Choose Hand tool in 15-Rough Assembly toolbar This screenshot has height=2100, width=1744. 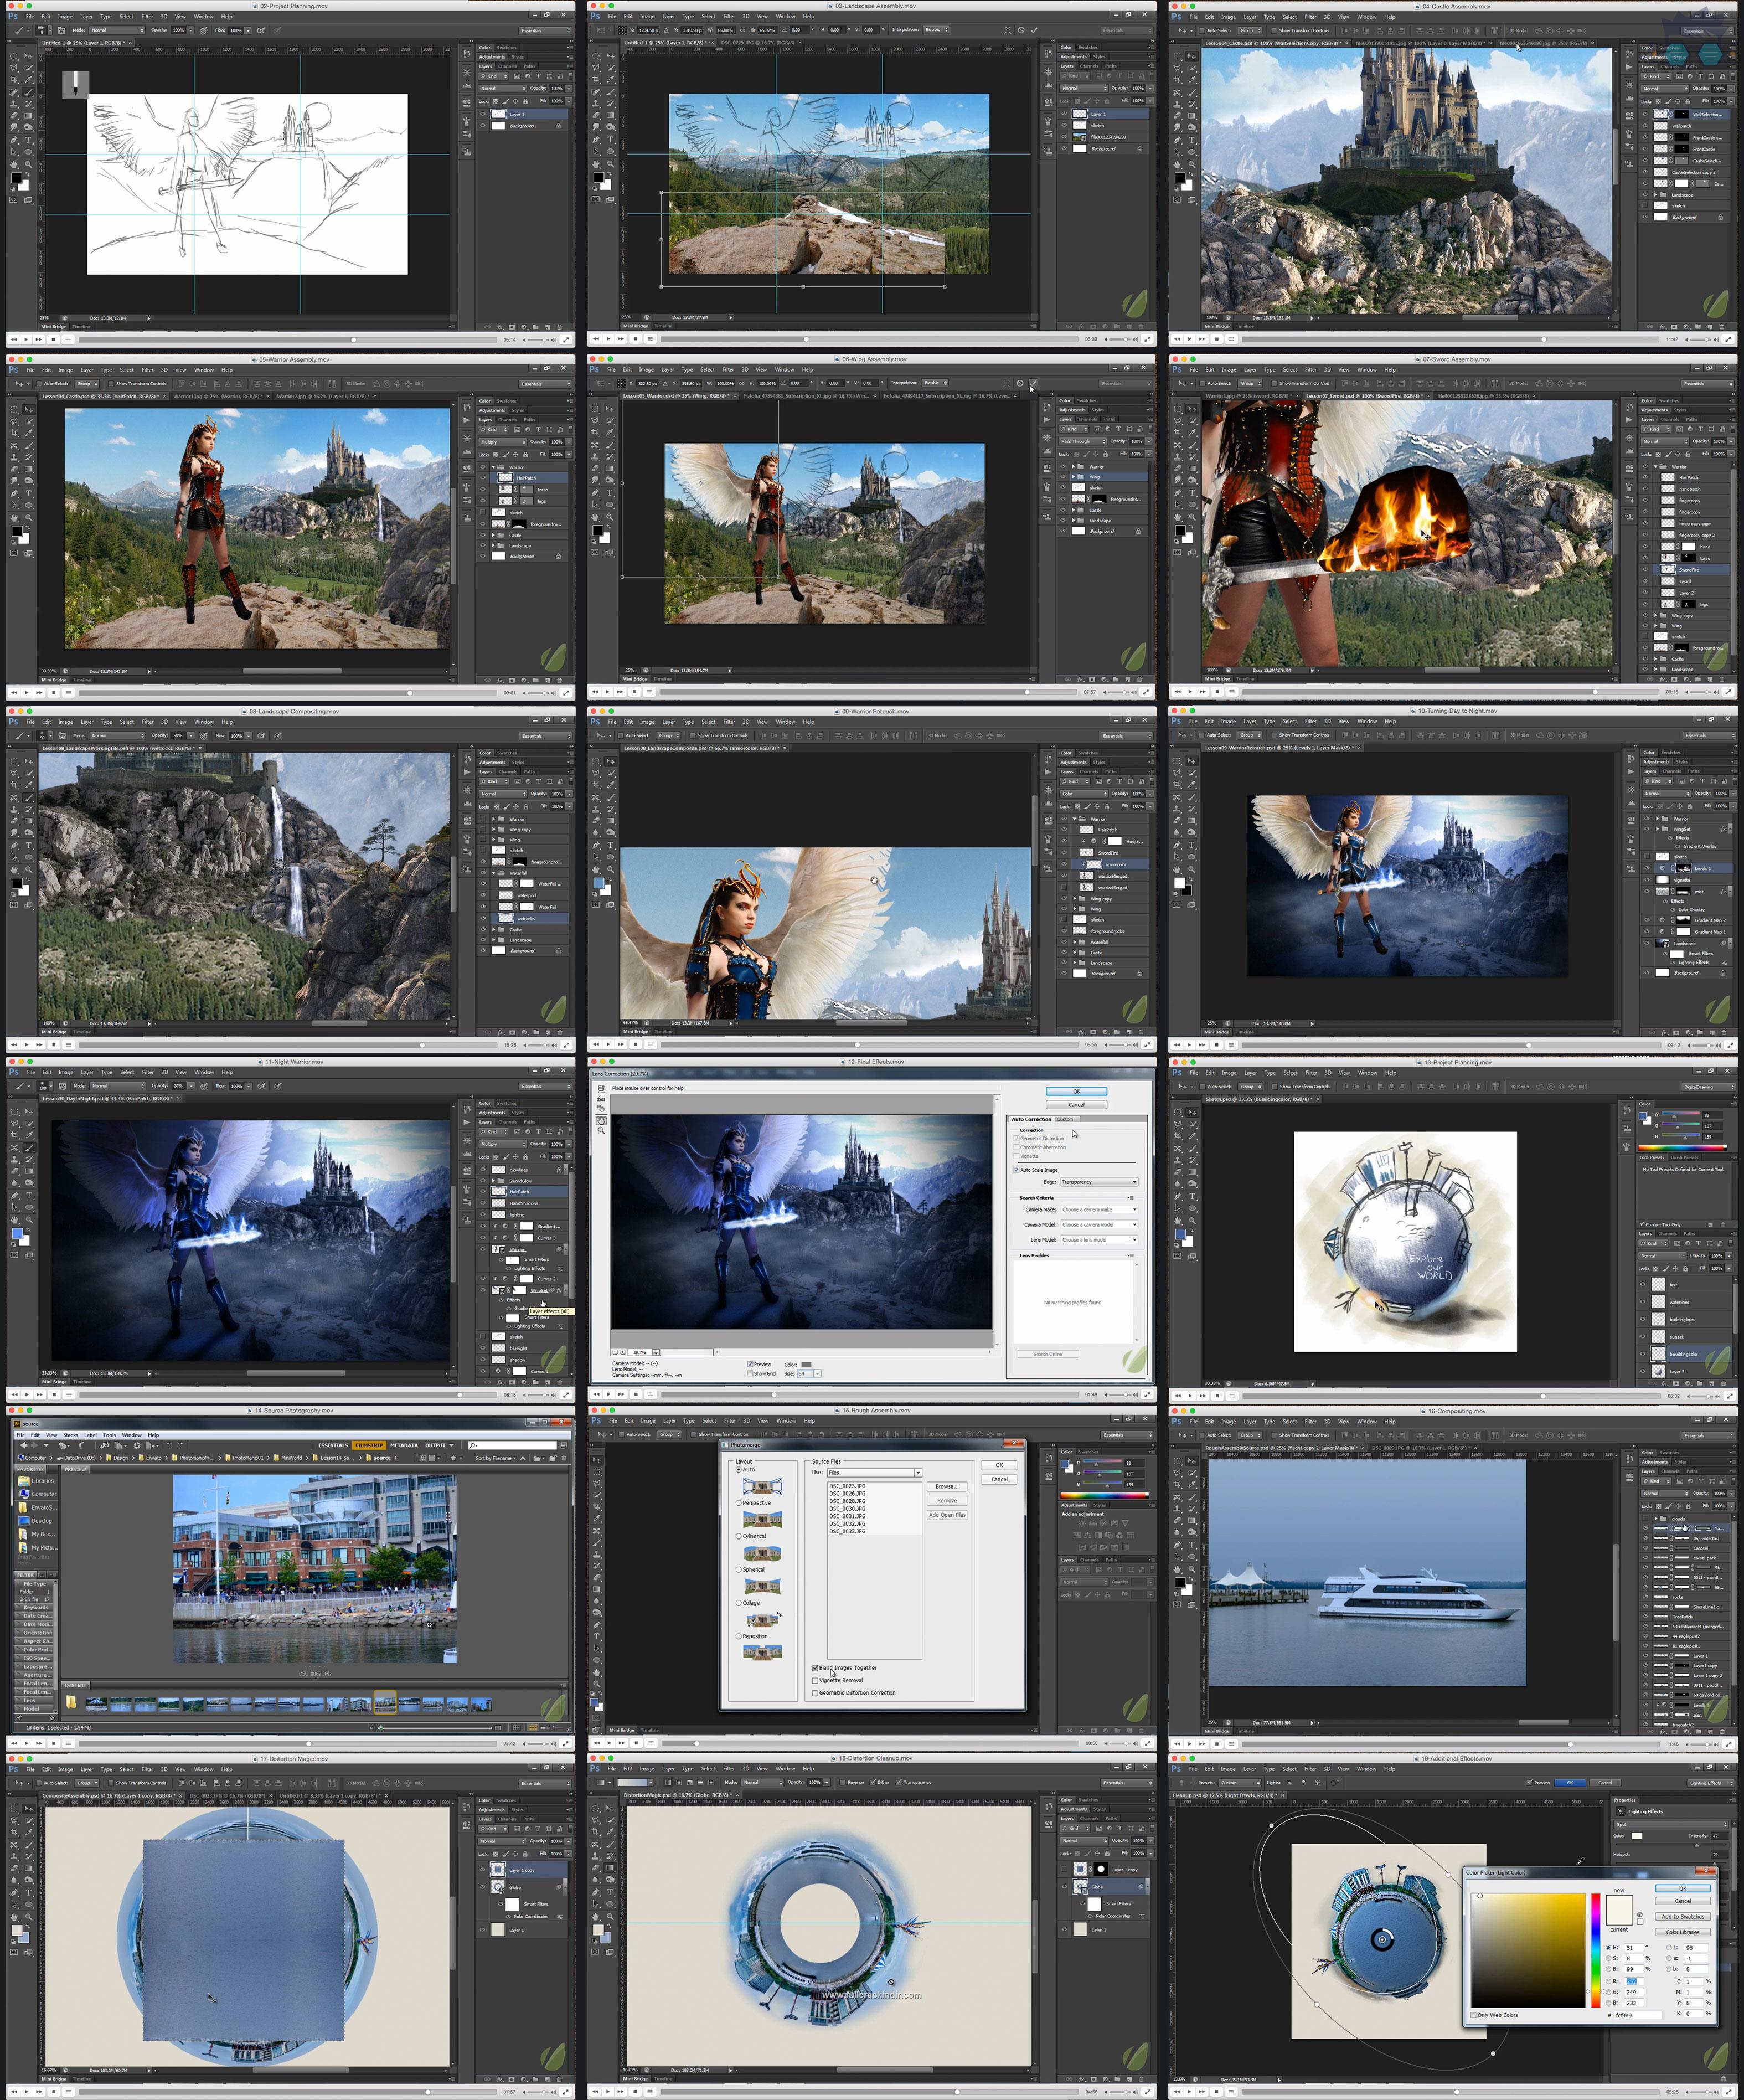[597, 1673]
